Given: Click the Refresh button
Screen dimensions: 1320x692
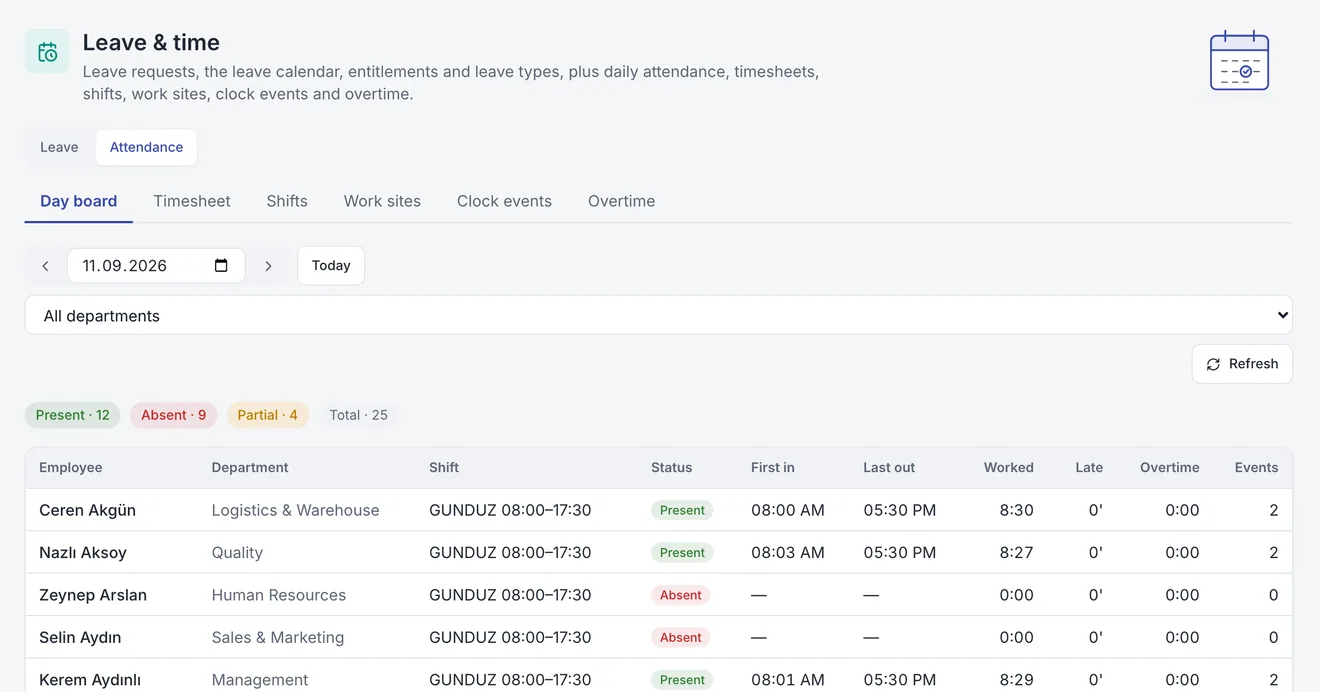Looking at the screenshot, I should (1242, 364).
